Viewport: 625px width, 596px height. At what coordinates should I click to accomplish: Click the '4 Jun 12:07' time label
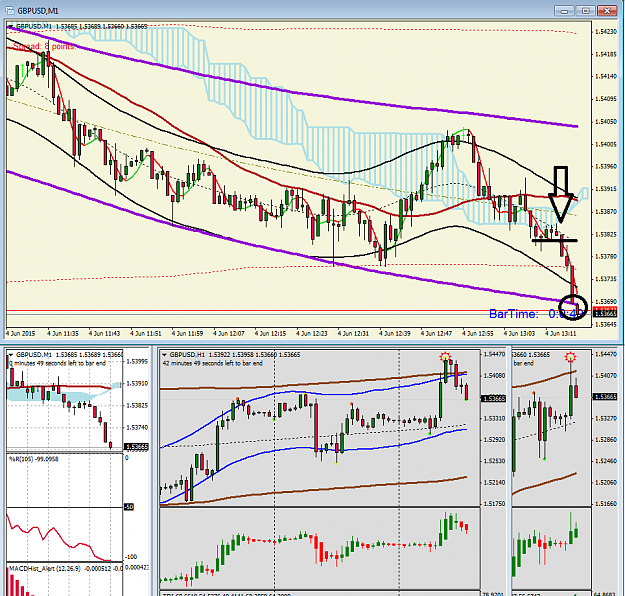(229, 333)
